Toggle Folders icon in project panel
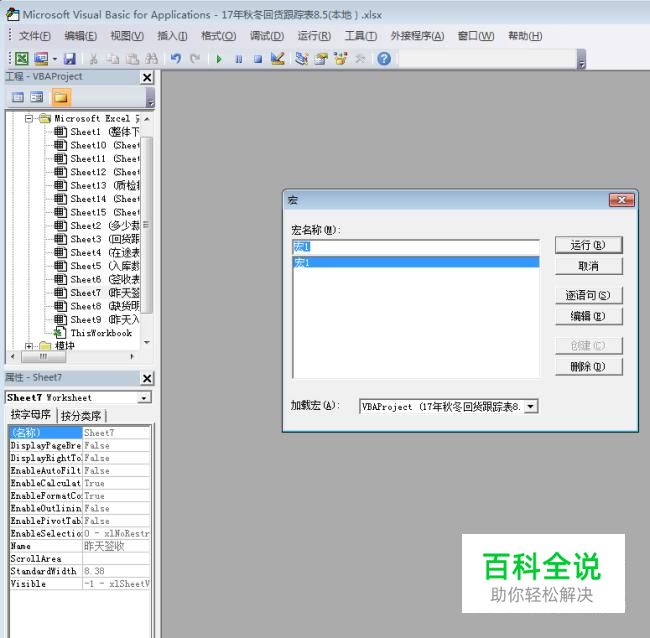Screen dimensions: 650x638 click(61, 97)
